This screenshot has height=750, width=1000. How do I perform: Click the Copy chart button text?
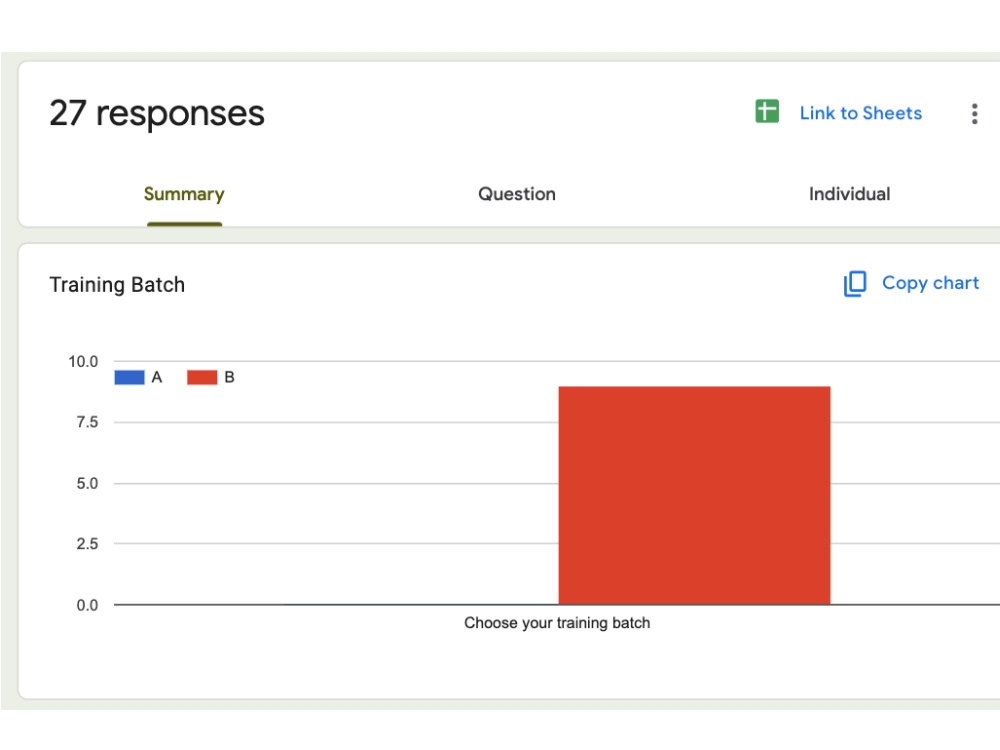point(930,283)
